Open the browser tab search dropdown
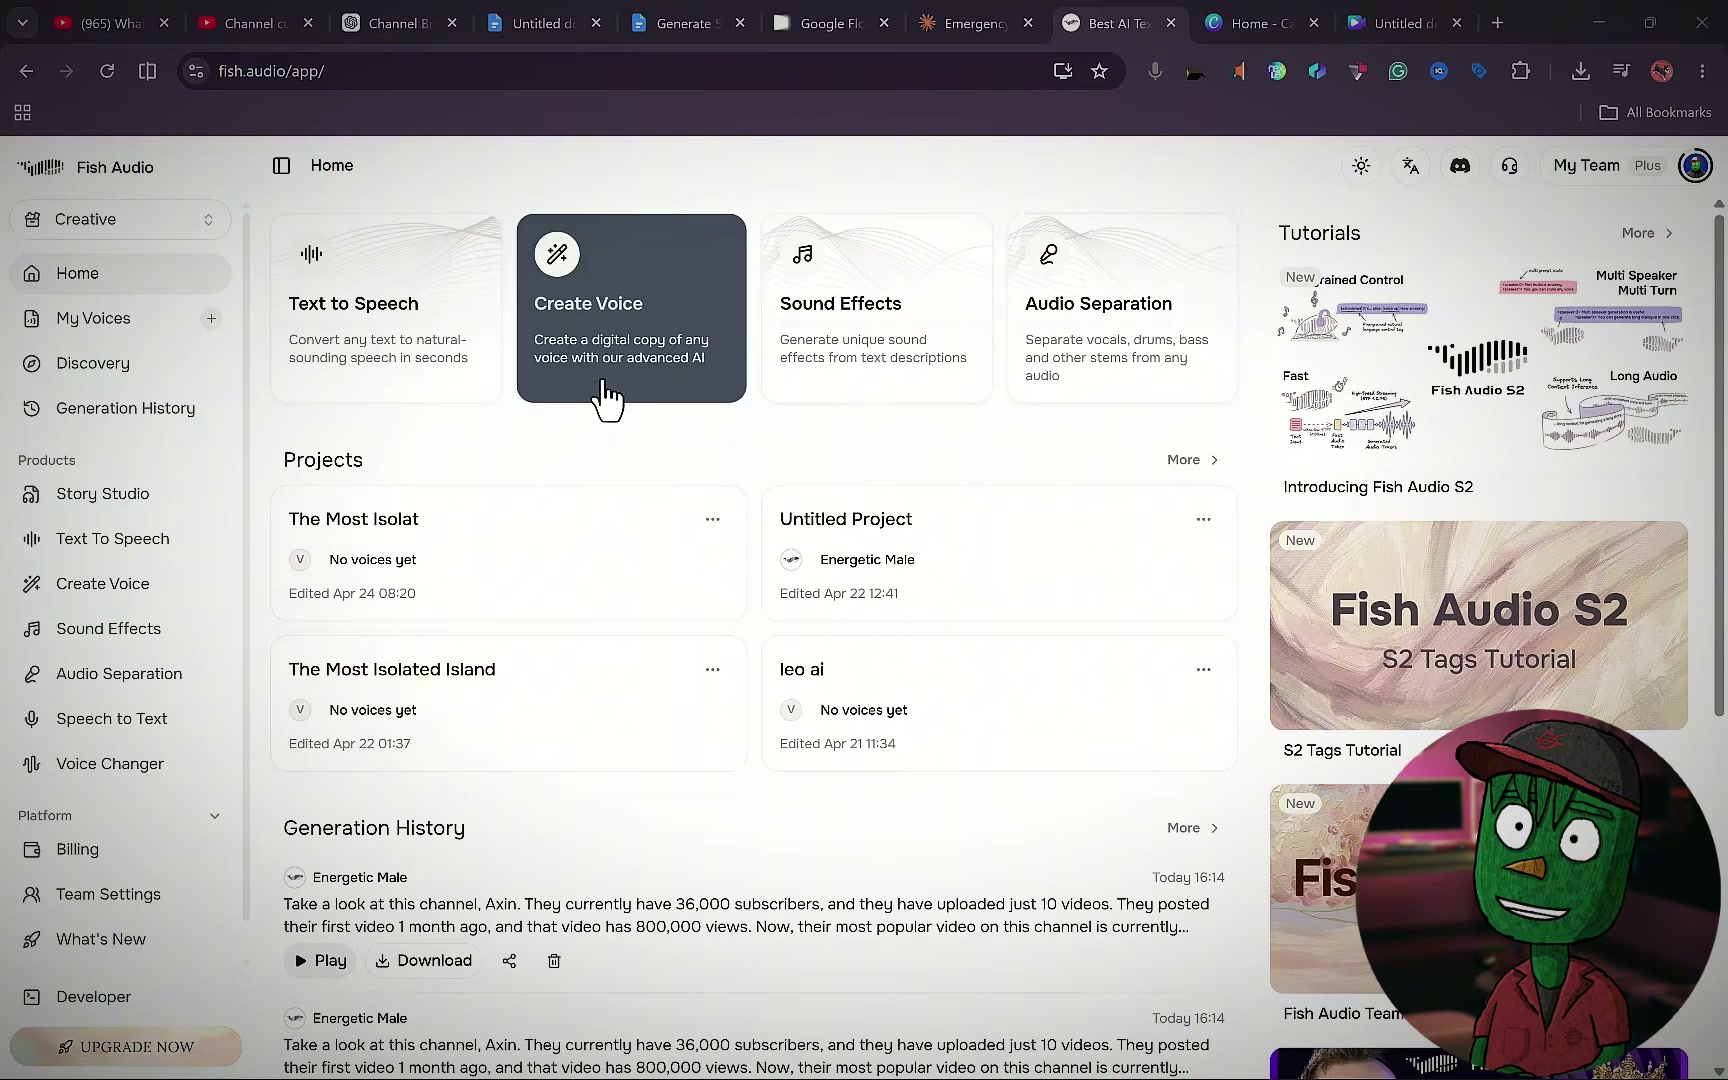Viewport: 1728px width, 1080px height. pyautogui.click(x=22, y=23)
